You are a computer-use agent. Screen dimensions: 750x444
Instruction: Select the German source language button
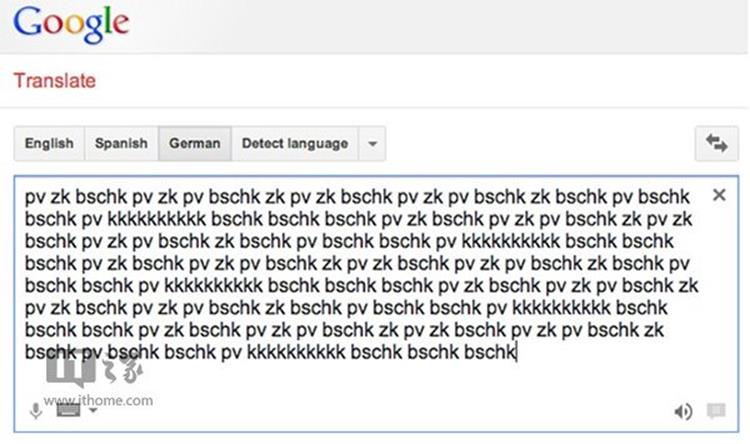pyautogui.click(x=195, y=144)
